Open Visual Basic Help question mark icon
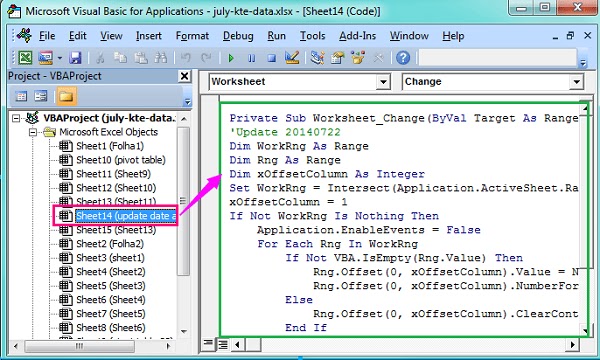 (x=403, y=58)
